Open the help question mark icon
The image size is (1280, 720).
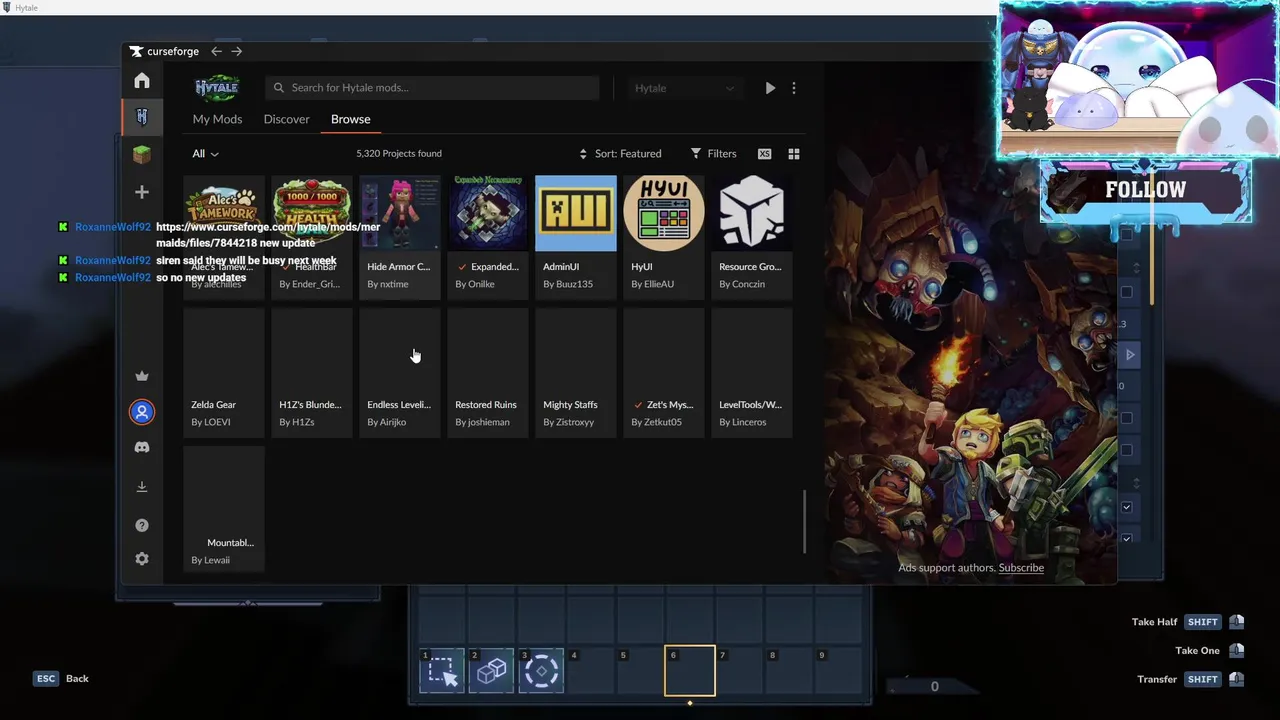pos(142,525)
